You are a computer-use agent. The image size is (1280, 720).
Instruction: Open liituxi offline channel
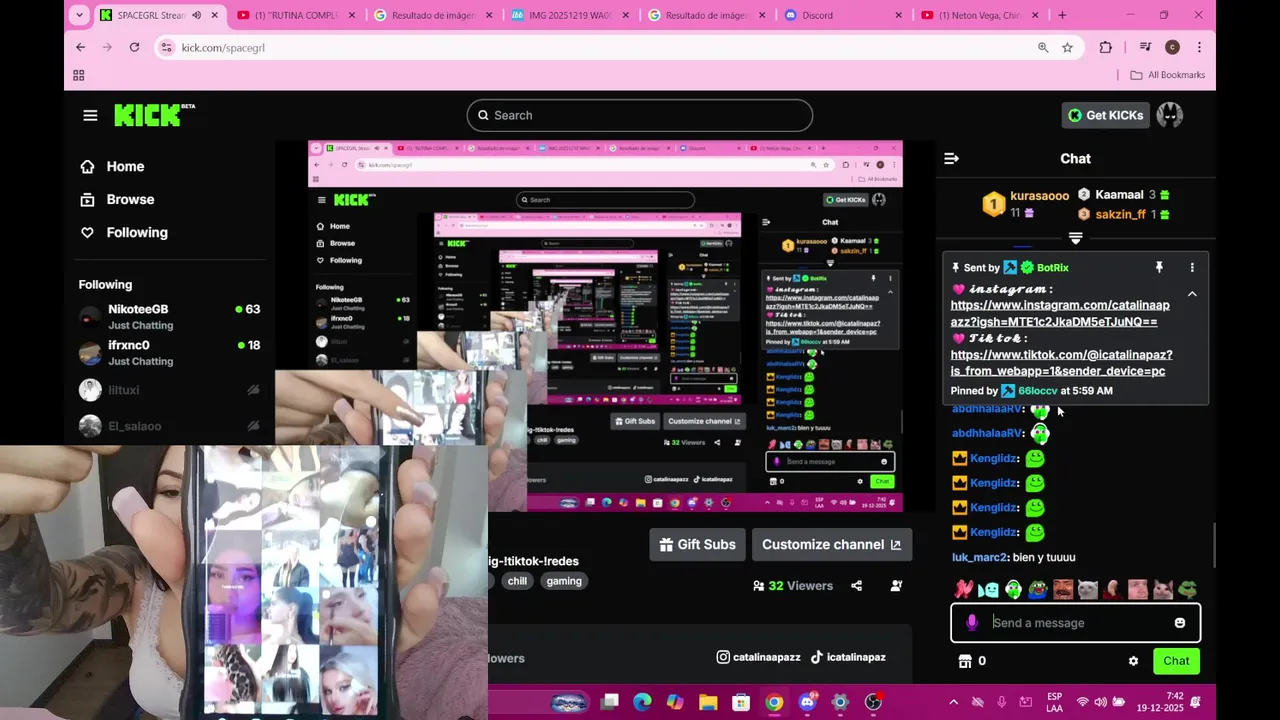(170, 390)
